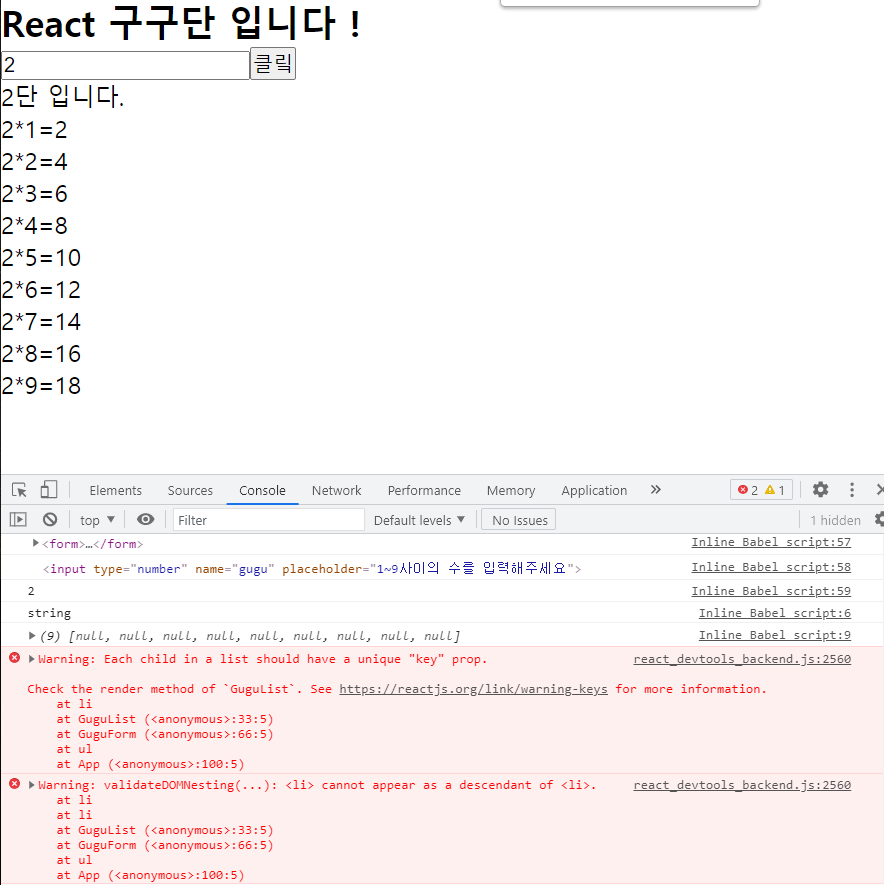
Task: Open the Performance tab
Action: 424,490
